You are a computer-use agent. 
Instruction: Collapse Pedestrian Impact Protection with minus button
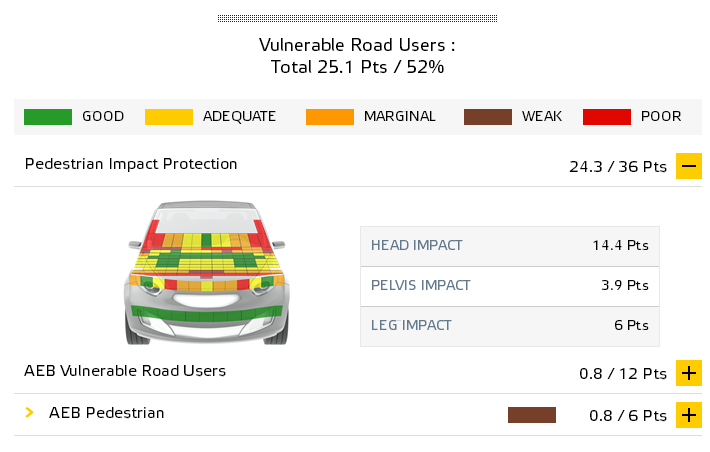point(689,166)
